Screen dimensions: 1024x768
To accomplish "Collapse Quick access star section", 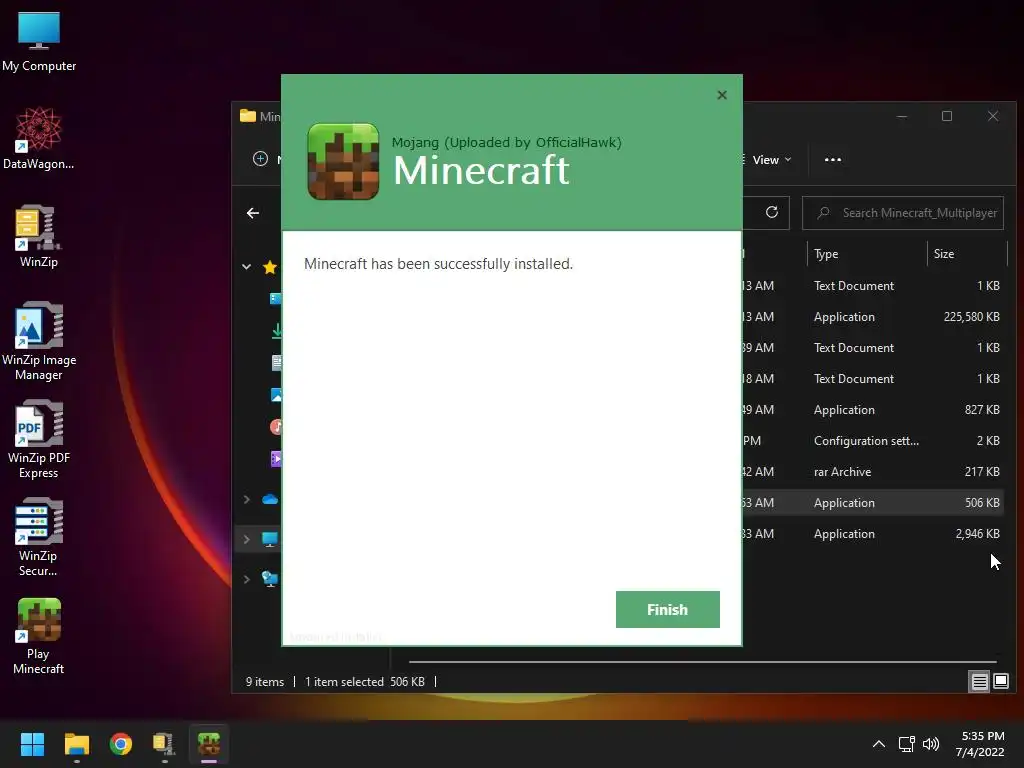I will pos(246,266).
